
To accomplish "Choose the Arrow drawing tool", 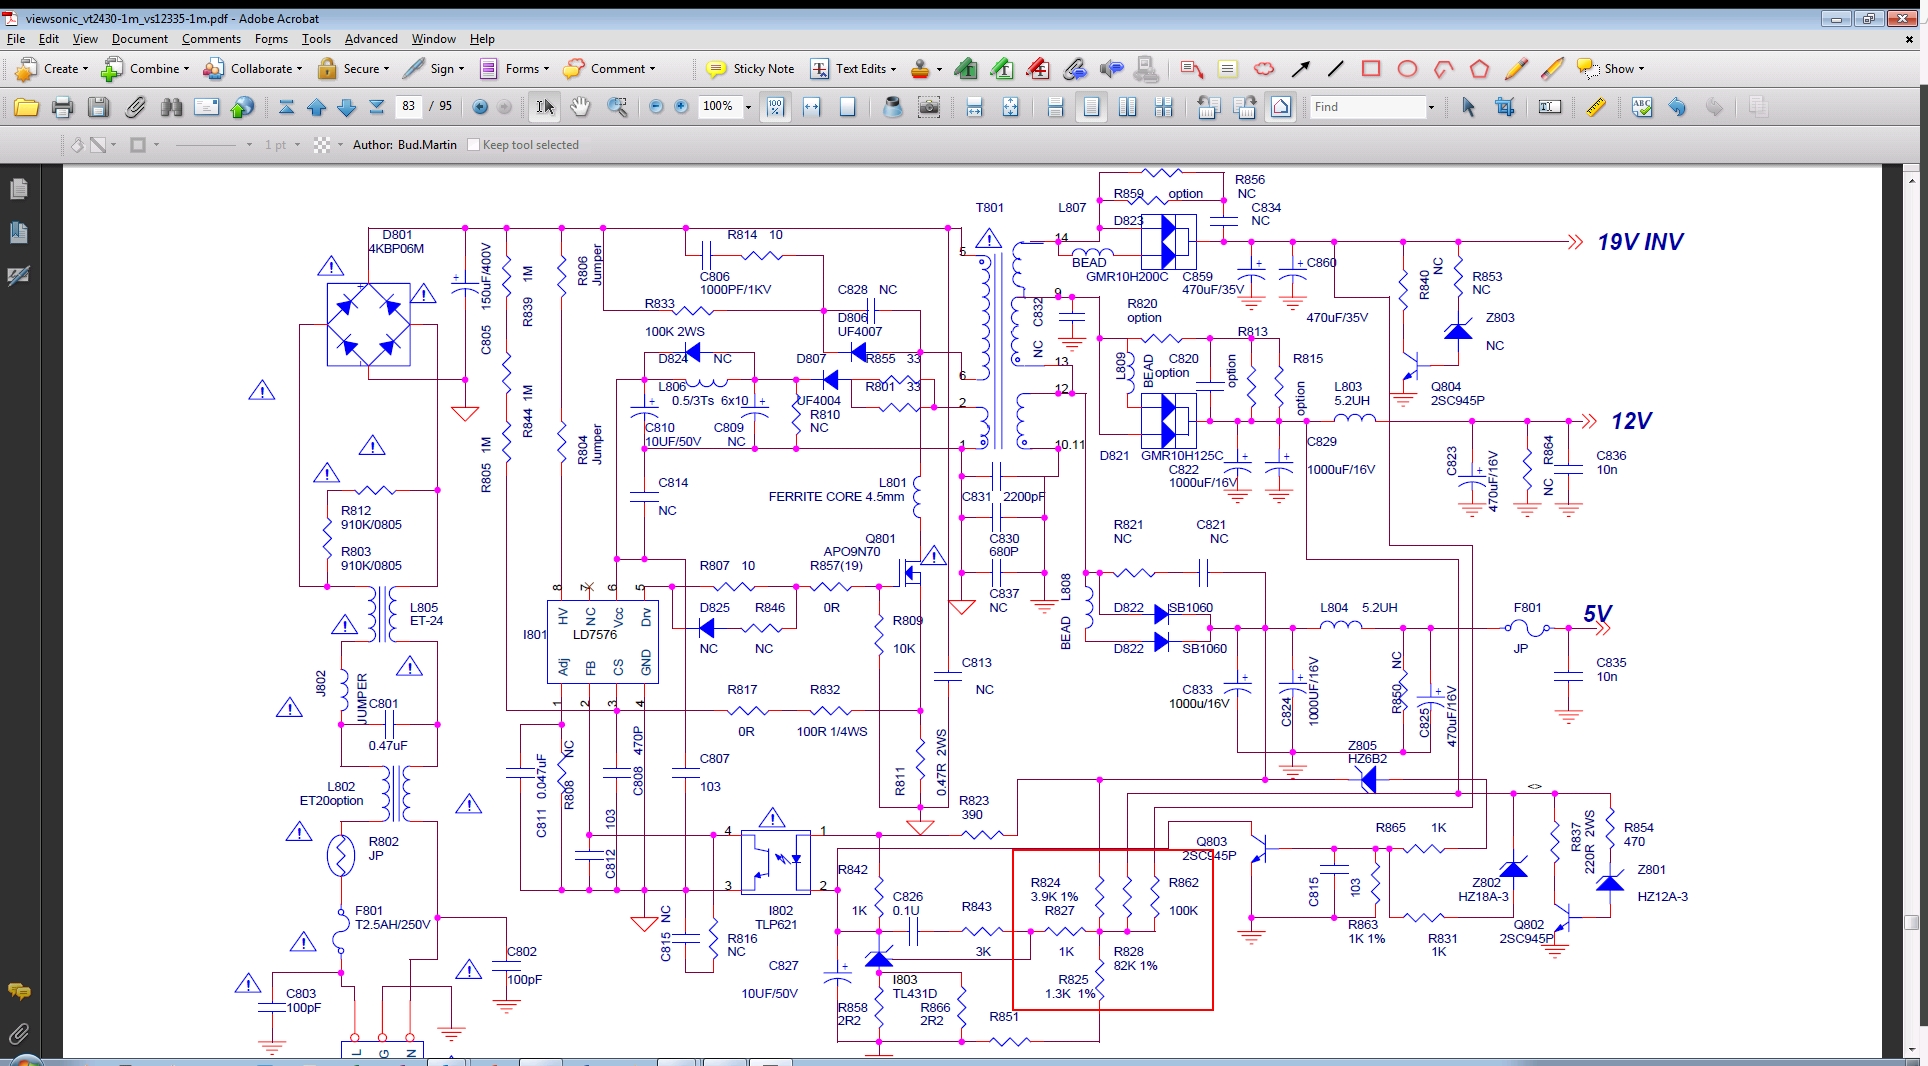I will click(1300, 69).
